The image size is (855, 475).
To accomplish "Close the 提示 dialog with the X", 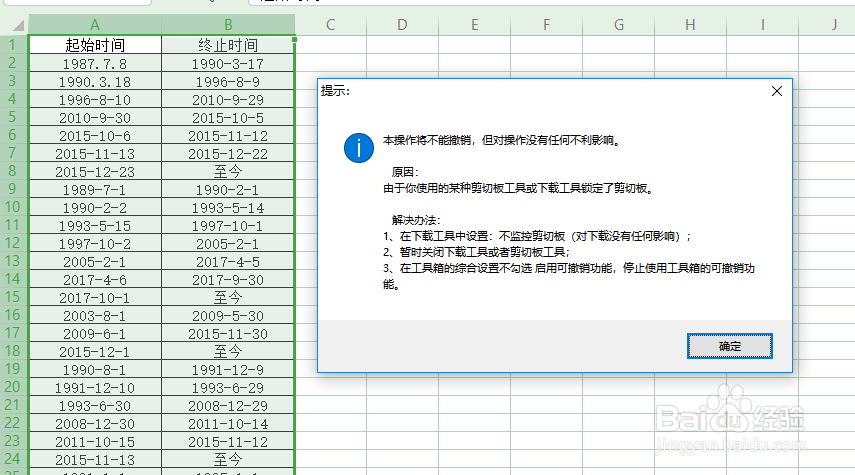I will pyautogui.click(x=777, y=91).
